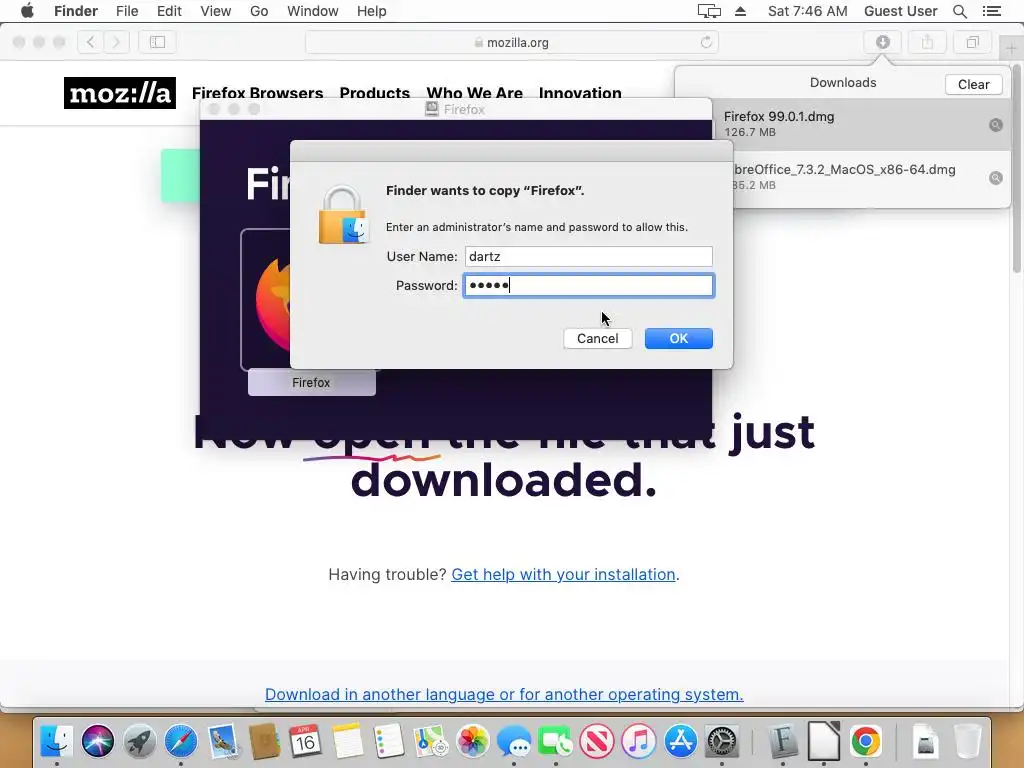1024x768 pixels.
Task: Open the Window menu
Action: tap(313, 11)
